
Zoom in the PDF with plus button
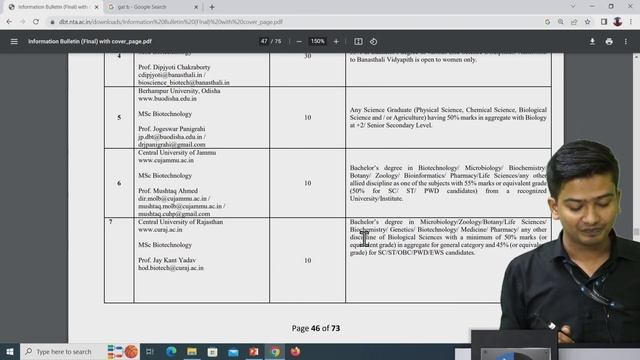tap(336, 42)
